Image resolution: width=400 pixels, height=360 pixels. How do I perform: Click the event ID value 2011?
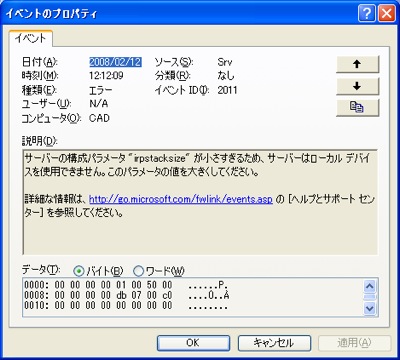point(227,90)
